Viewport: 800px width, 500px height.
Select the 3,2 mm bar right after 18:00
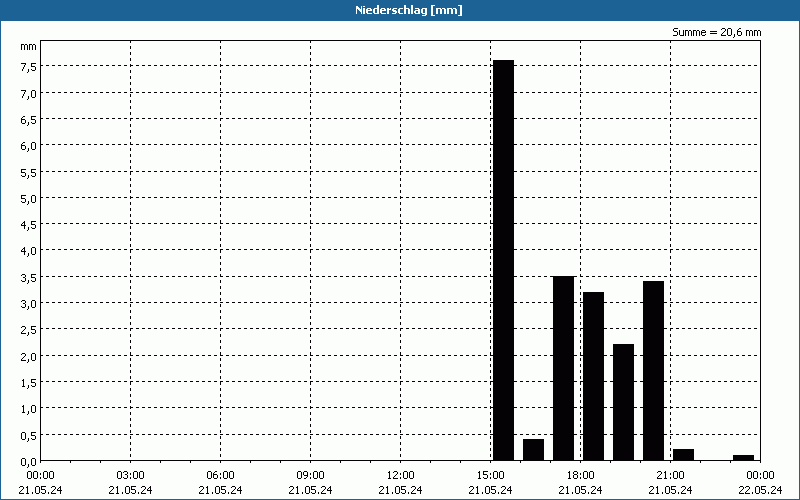[593, 376]
